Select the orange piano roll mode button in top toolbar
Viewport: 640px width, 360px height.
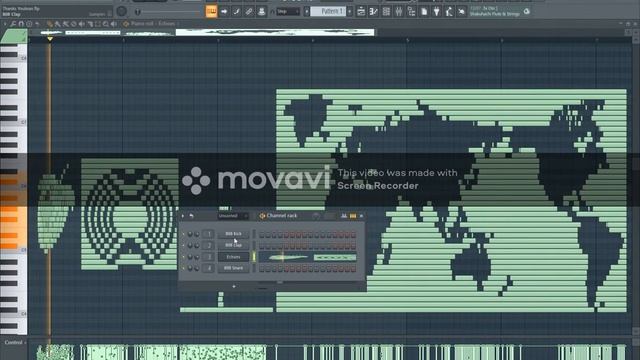tap(211, 11)
